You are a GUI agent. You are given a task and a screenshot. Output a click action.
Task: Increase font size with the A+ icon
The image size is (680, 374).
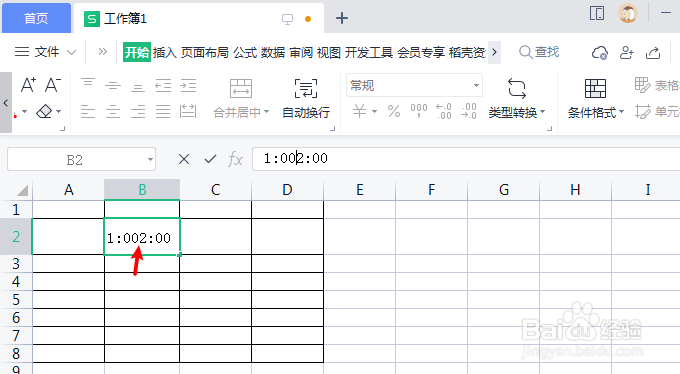pyautogui.click(x=28, y=85)
